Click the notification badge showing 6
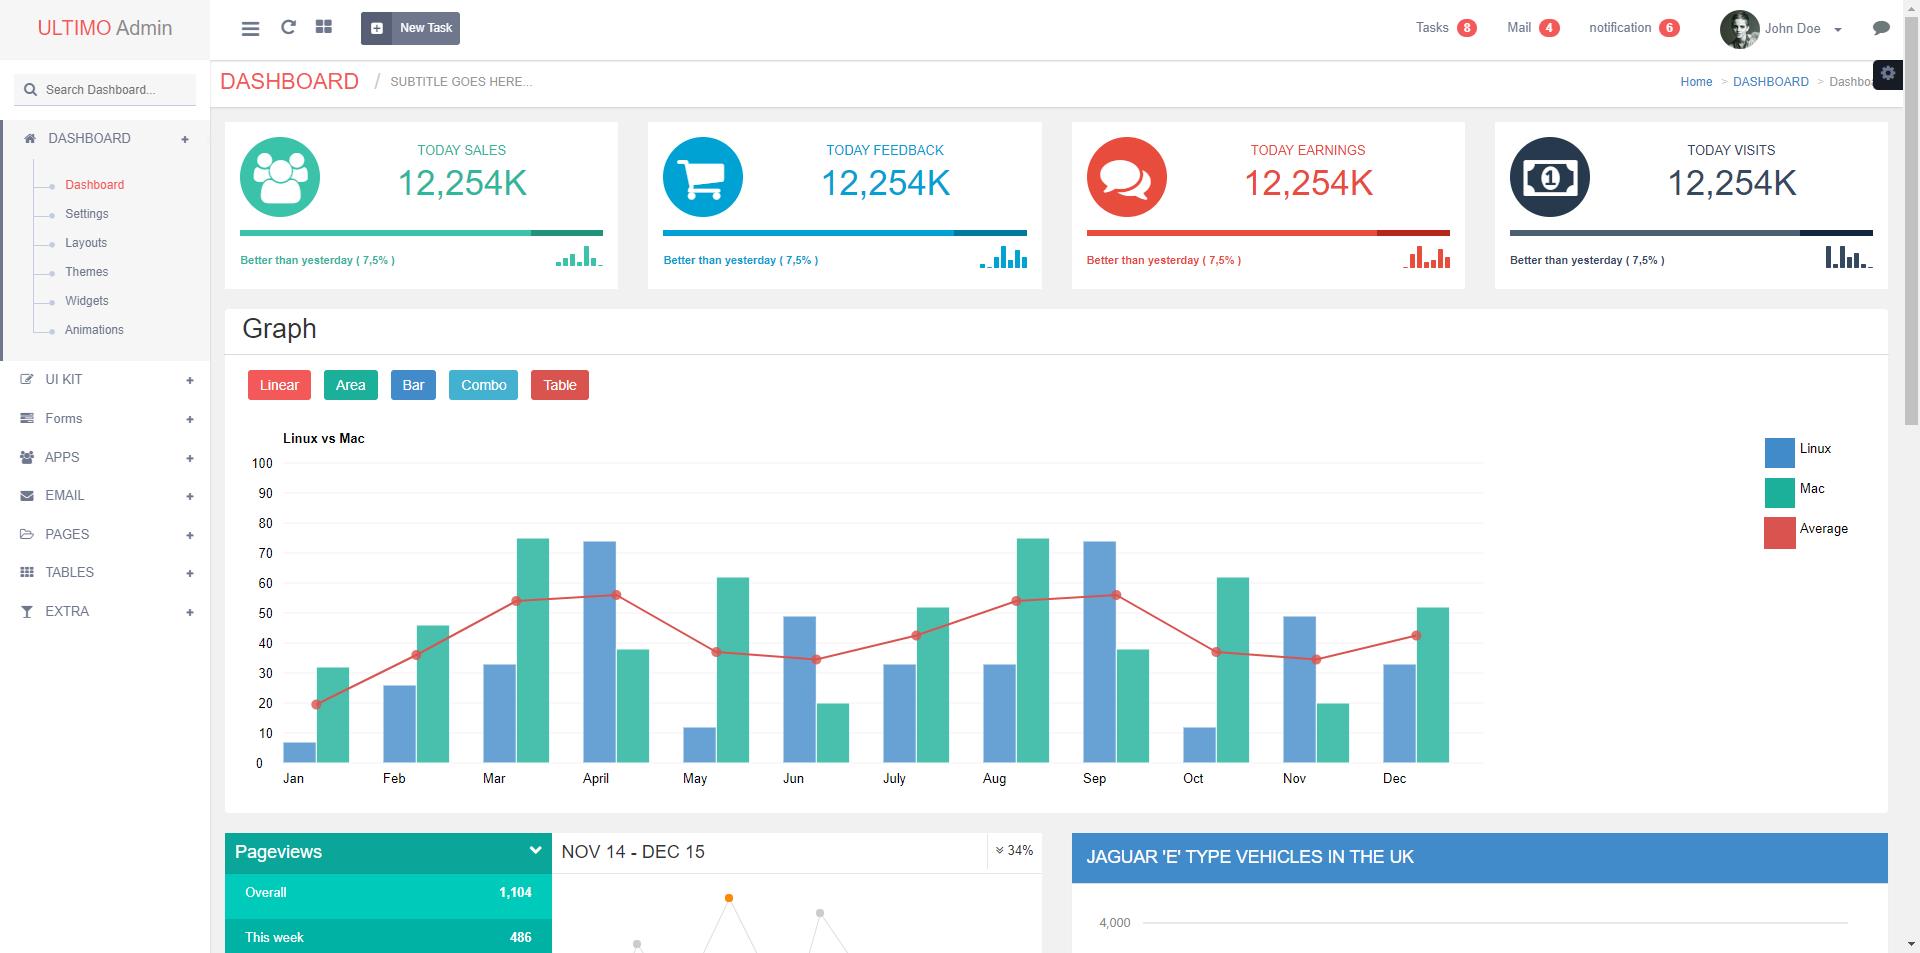 [x=1669, y=28]
